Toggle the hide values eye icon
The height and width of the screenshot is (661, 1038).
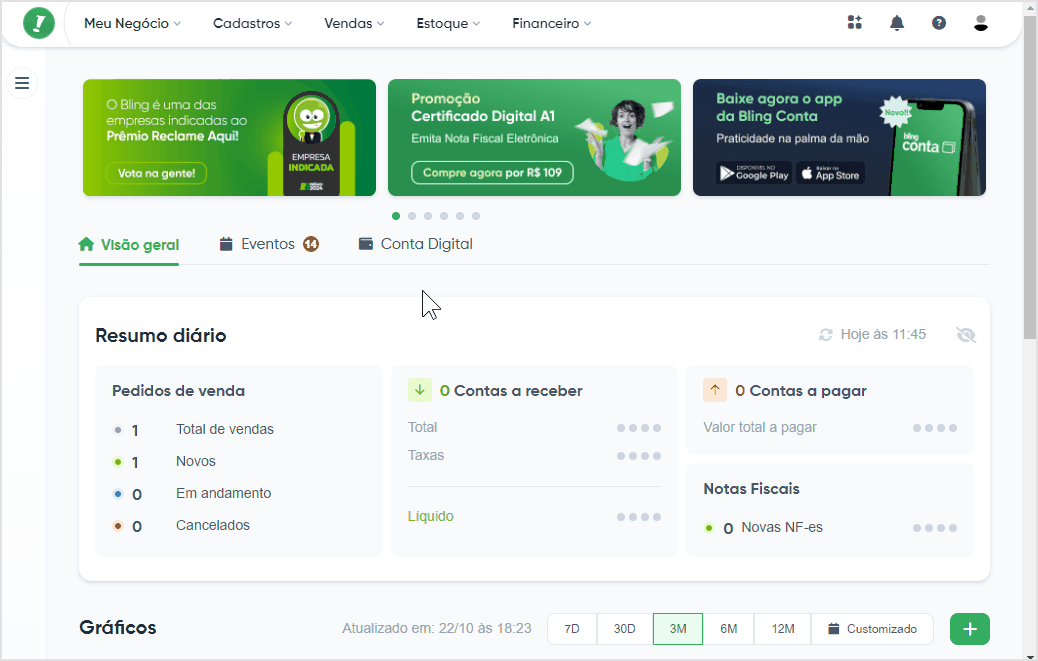pos(966,335)
